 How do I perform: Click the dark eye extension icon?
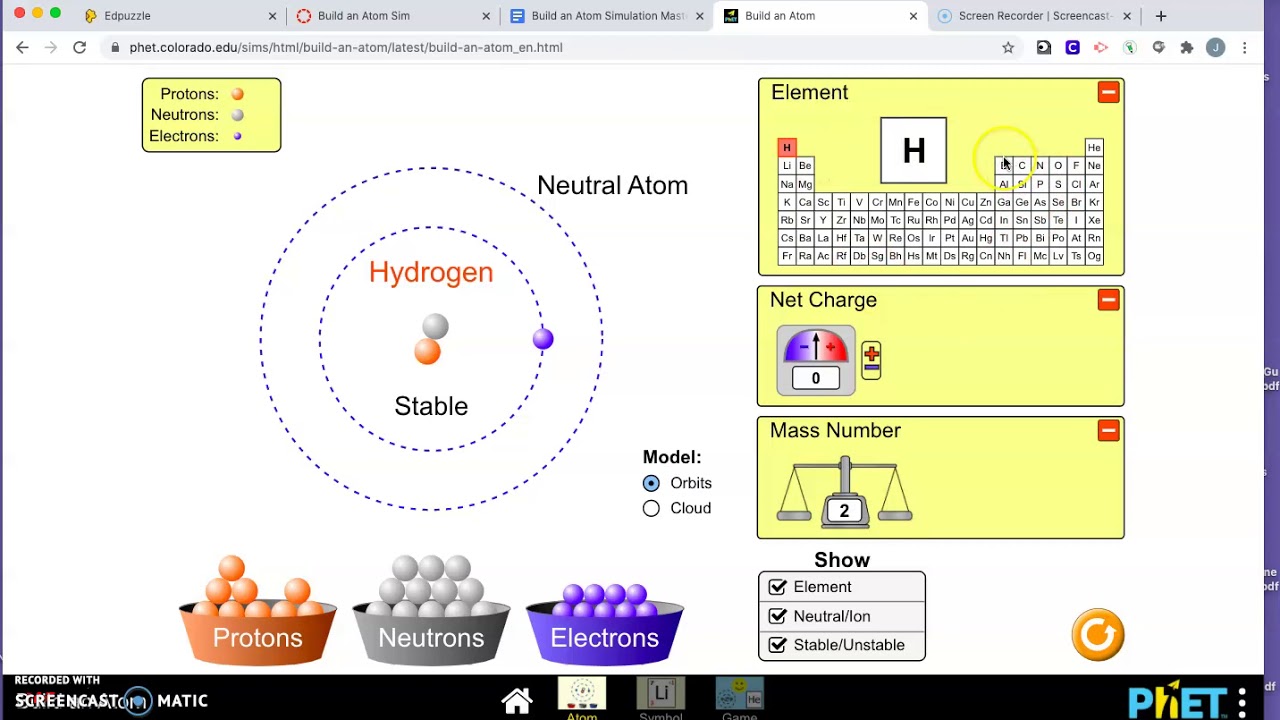[1044, 47]
